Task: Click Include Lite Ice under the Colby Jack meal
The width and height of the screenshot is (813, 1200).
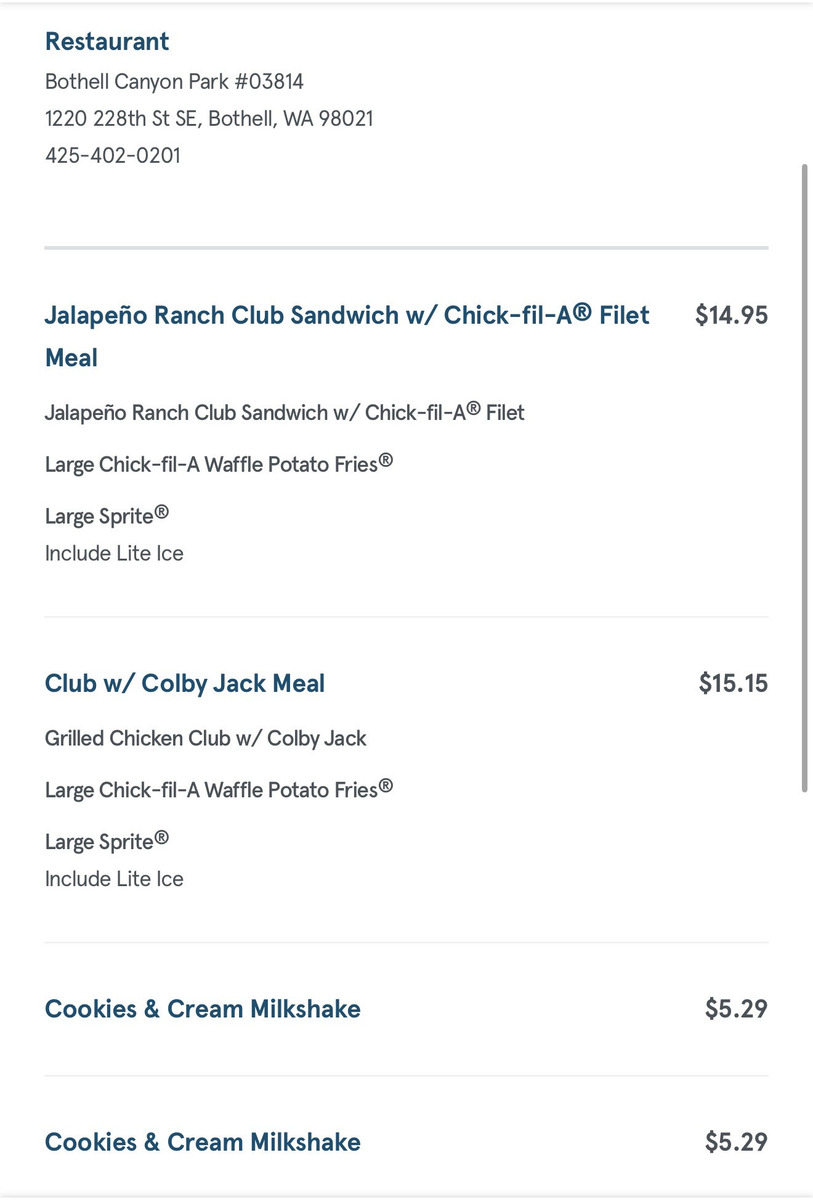Action: 114,880
